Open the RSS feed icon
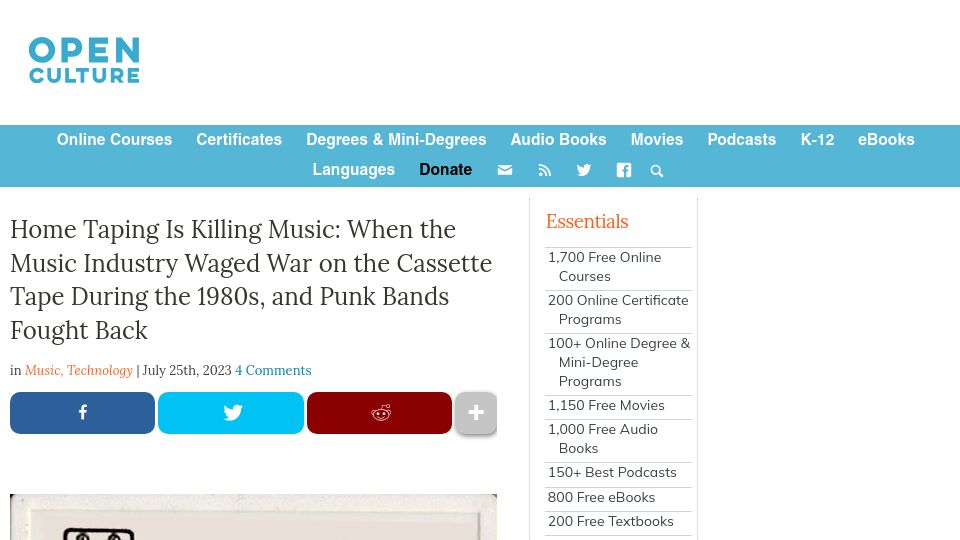Screen dimensions: 960x540 point(544,170)
